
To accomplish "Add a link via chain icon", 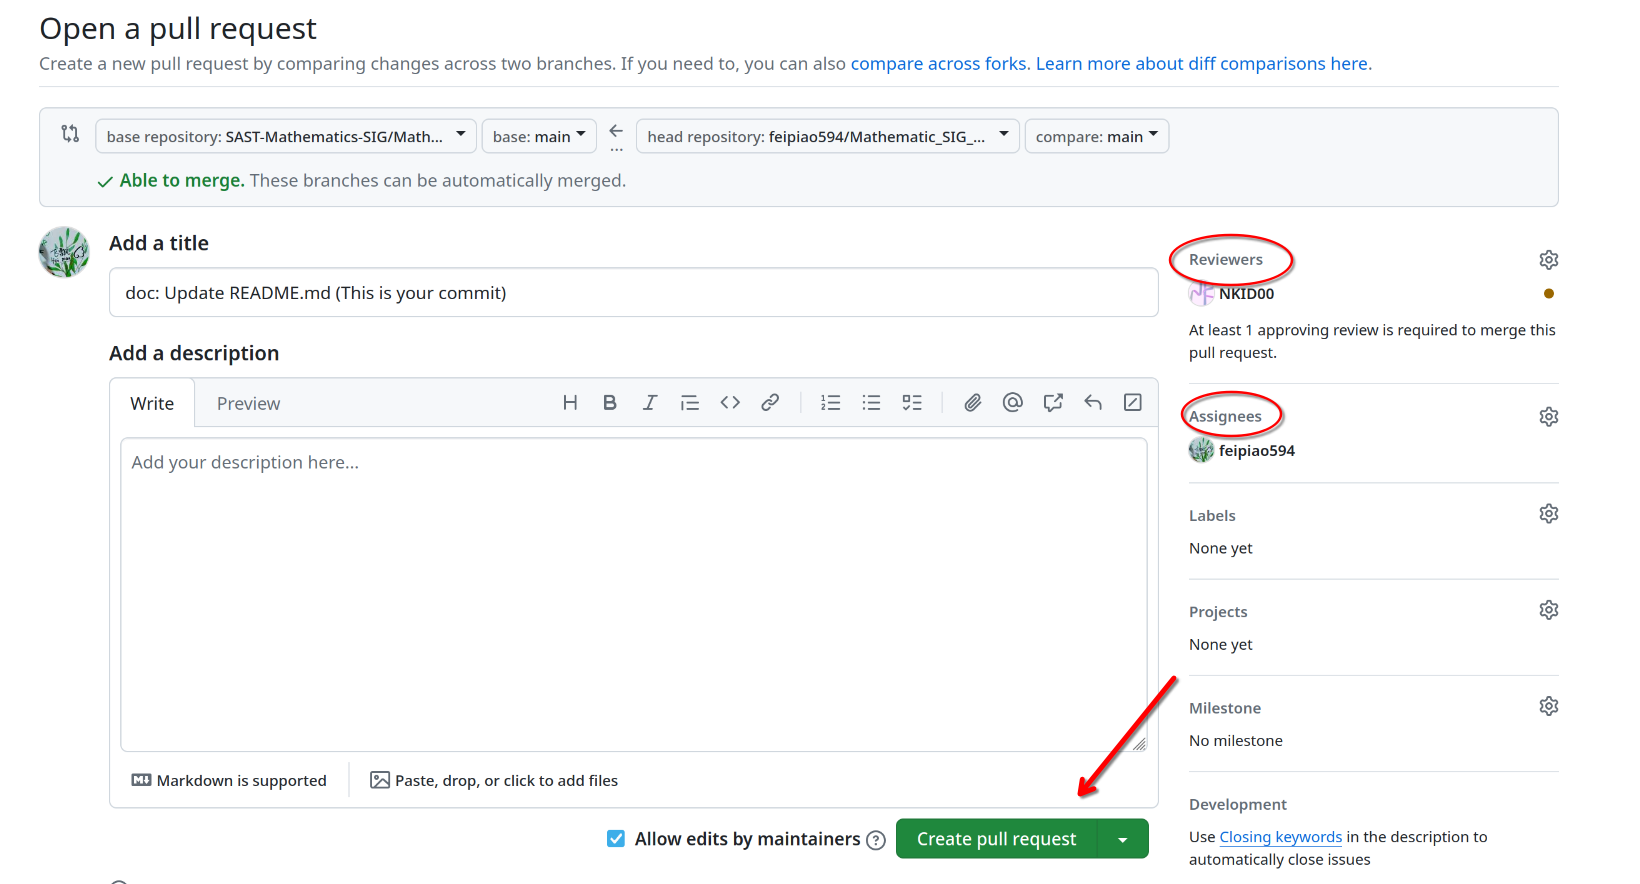I will [x=770, y=403].
